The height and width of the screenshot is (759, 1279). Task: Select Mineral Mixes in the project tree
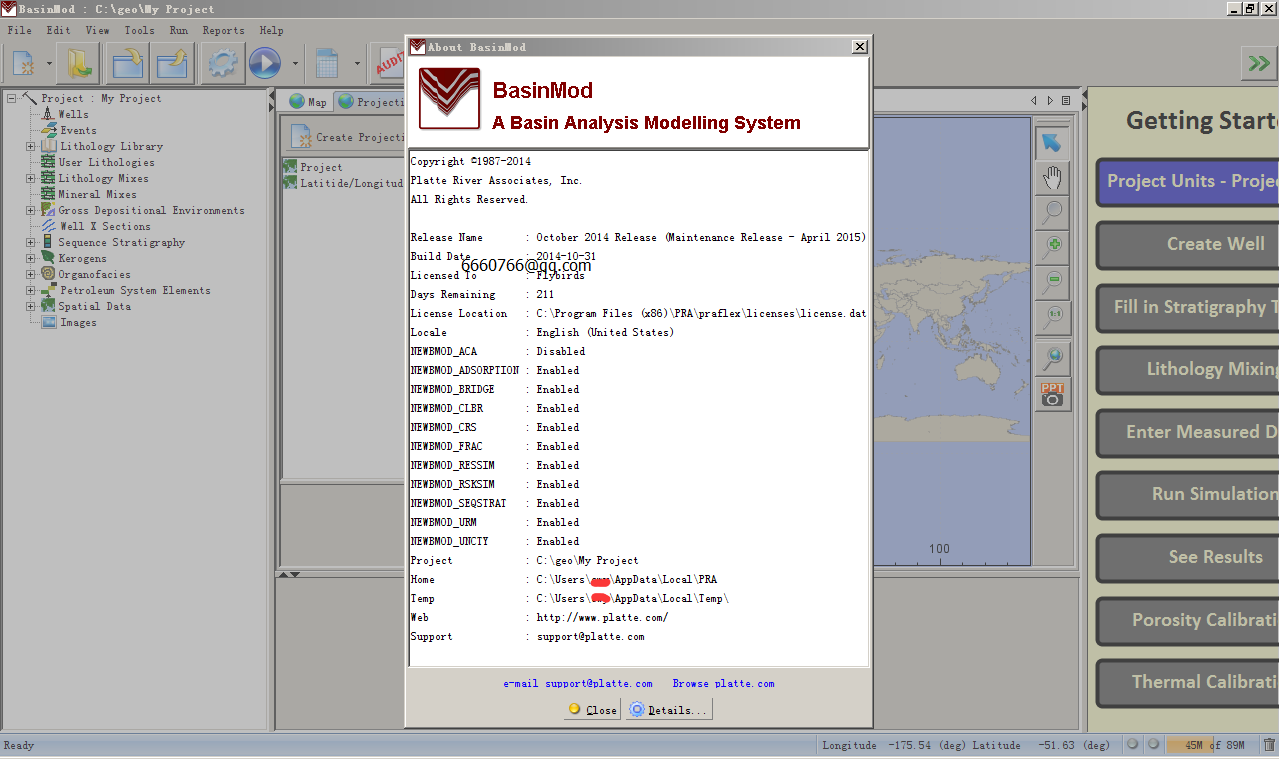click(97, 194)
